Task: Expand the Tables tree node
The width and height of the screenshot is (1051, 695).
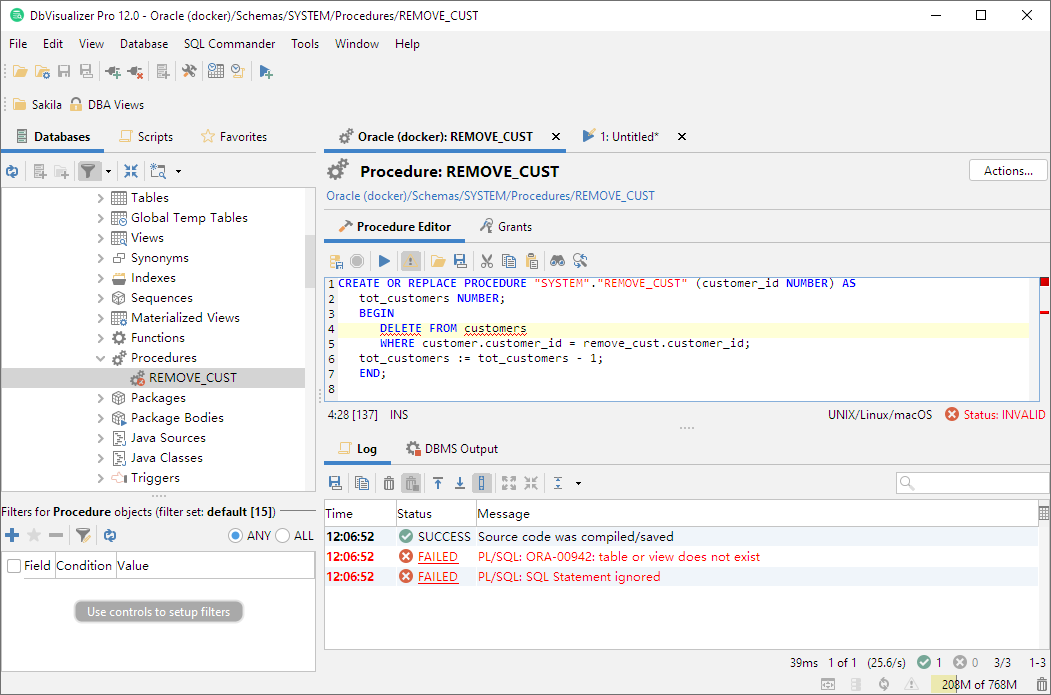Action: (x=100, y=198)
